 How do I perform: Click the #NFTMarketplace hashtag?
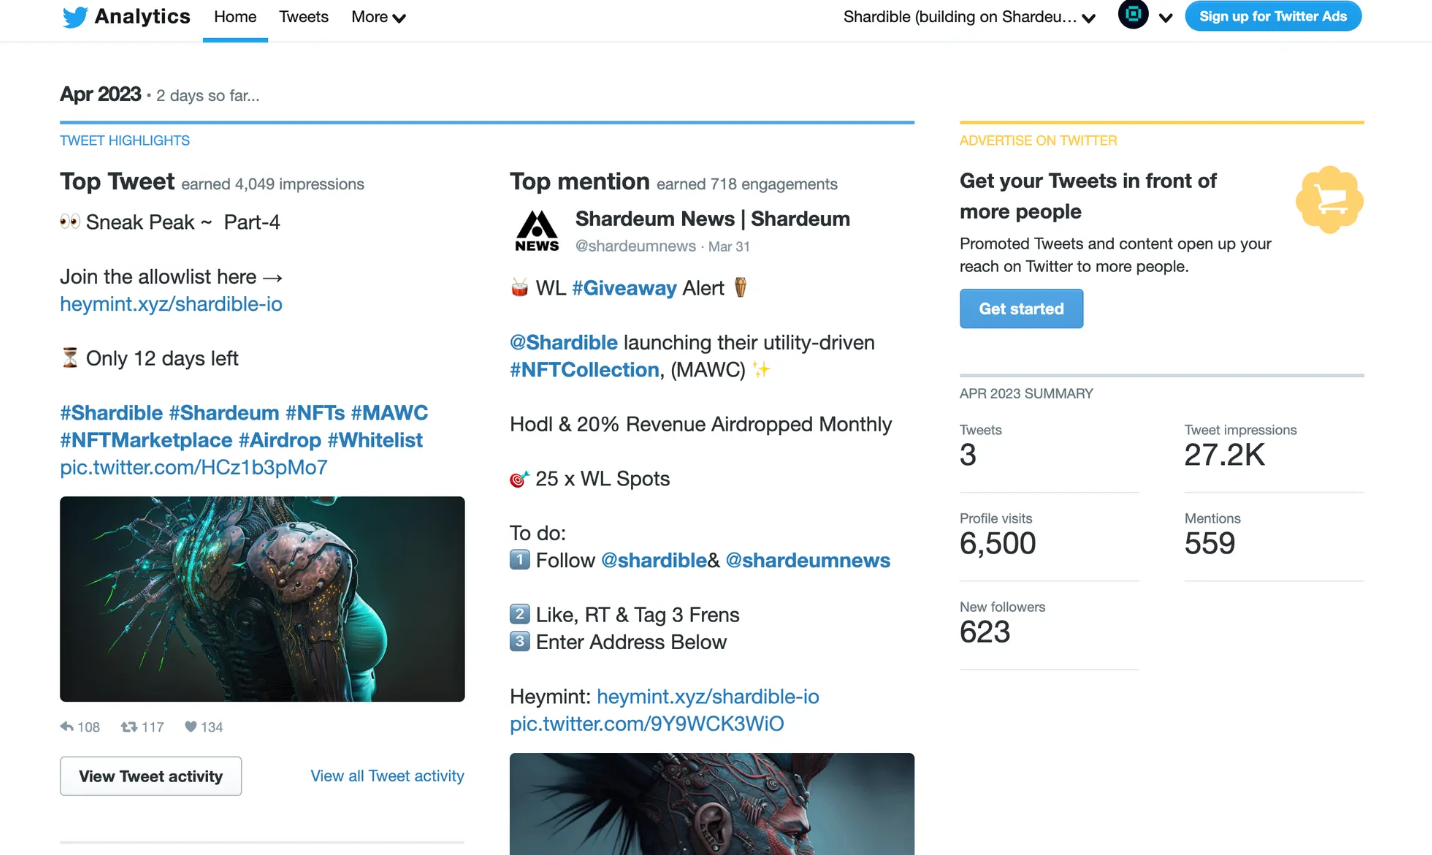click(146, 440)
